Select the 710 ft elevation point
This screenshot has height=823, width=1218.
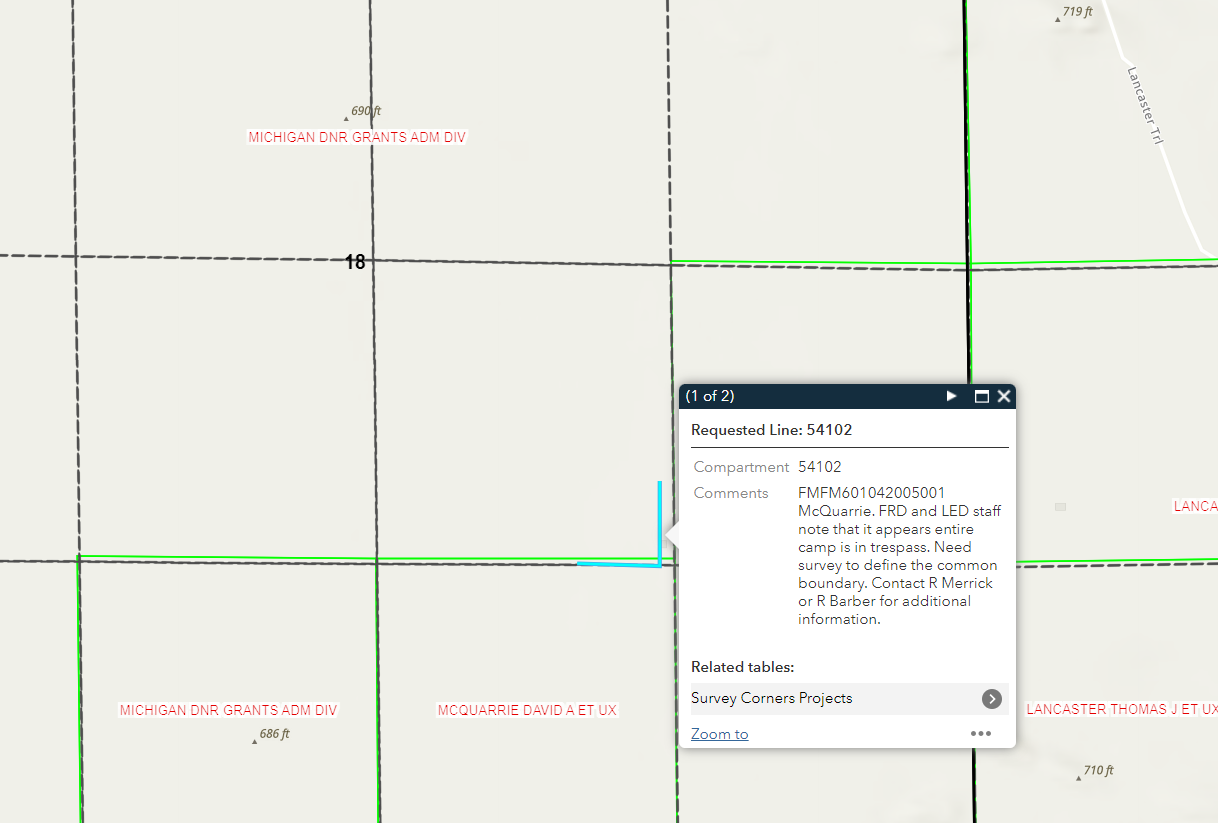click(x=1078, y=777)
